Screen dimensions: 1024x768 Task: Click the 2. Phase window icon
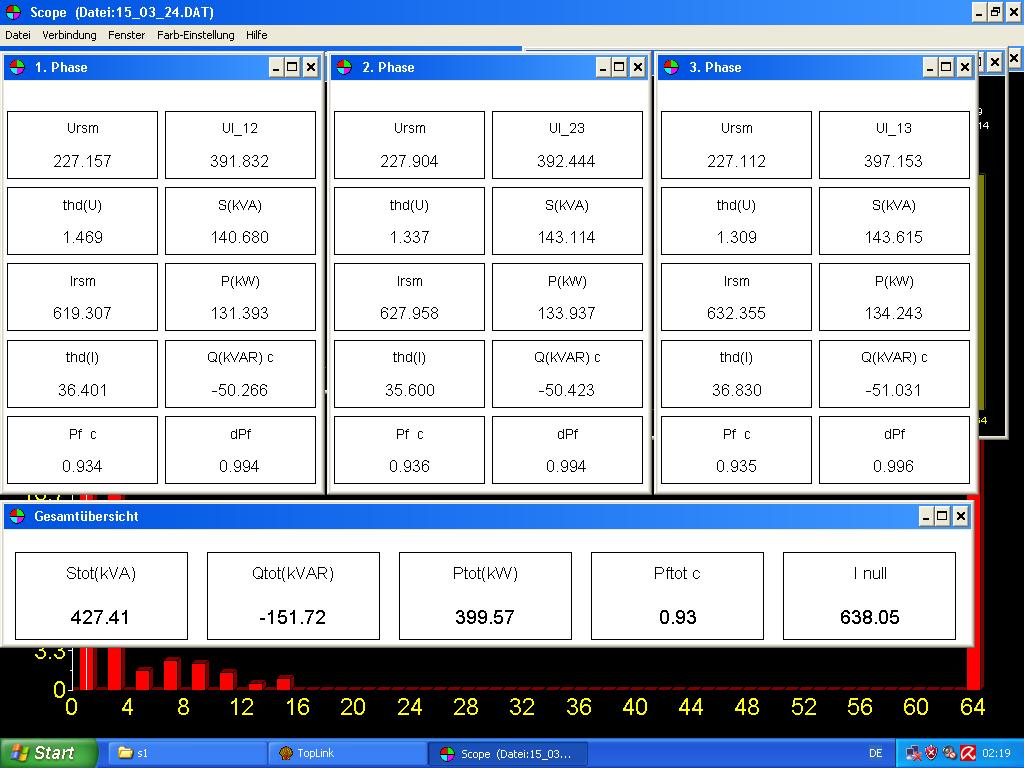click(344, 67)
